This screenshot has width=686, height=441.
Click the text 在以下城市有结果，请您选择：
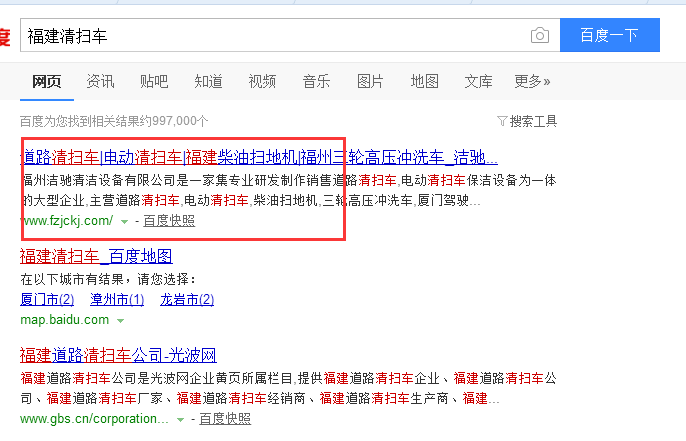tap(108, 279)
